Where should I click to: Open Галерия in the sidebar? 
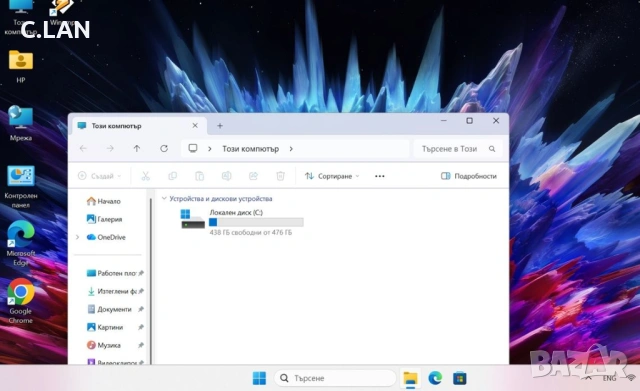(104, 219)
